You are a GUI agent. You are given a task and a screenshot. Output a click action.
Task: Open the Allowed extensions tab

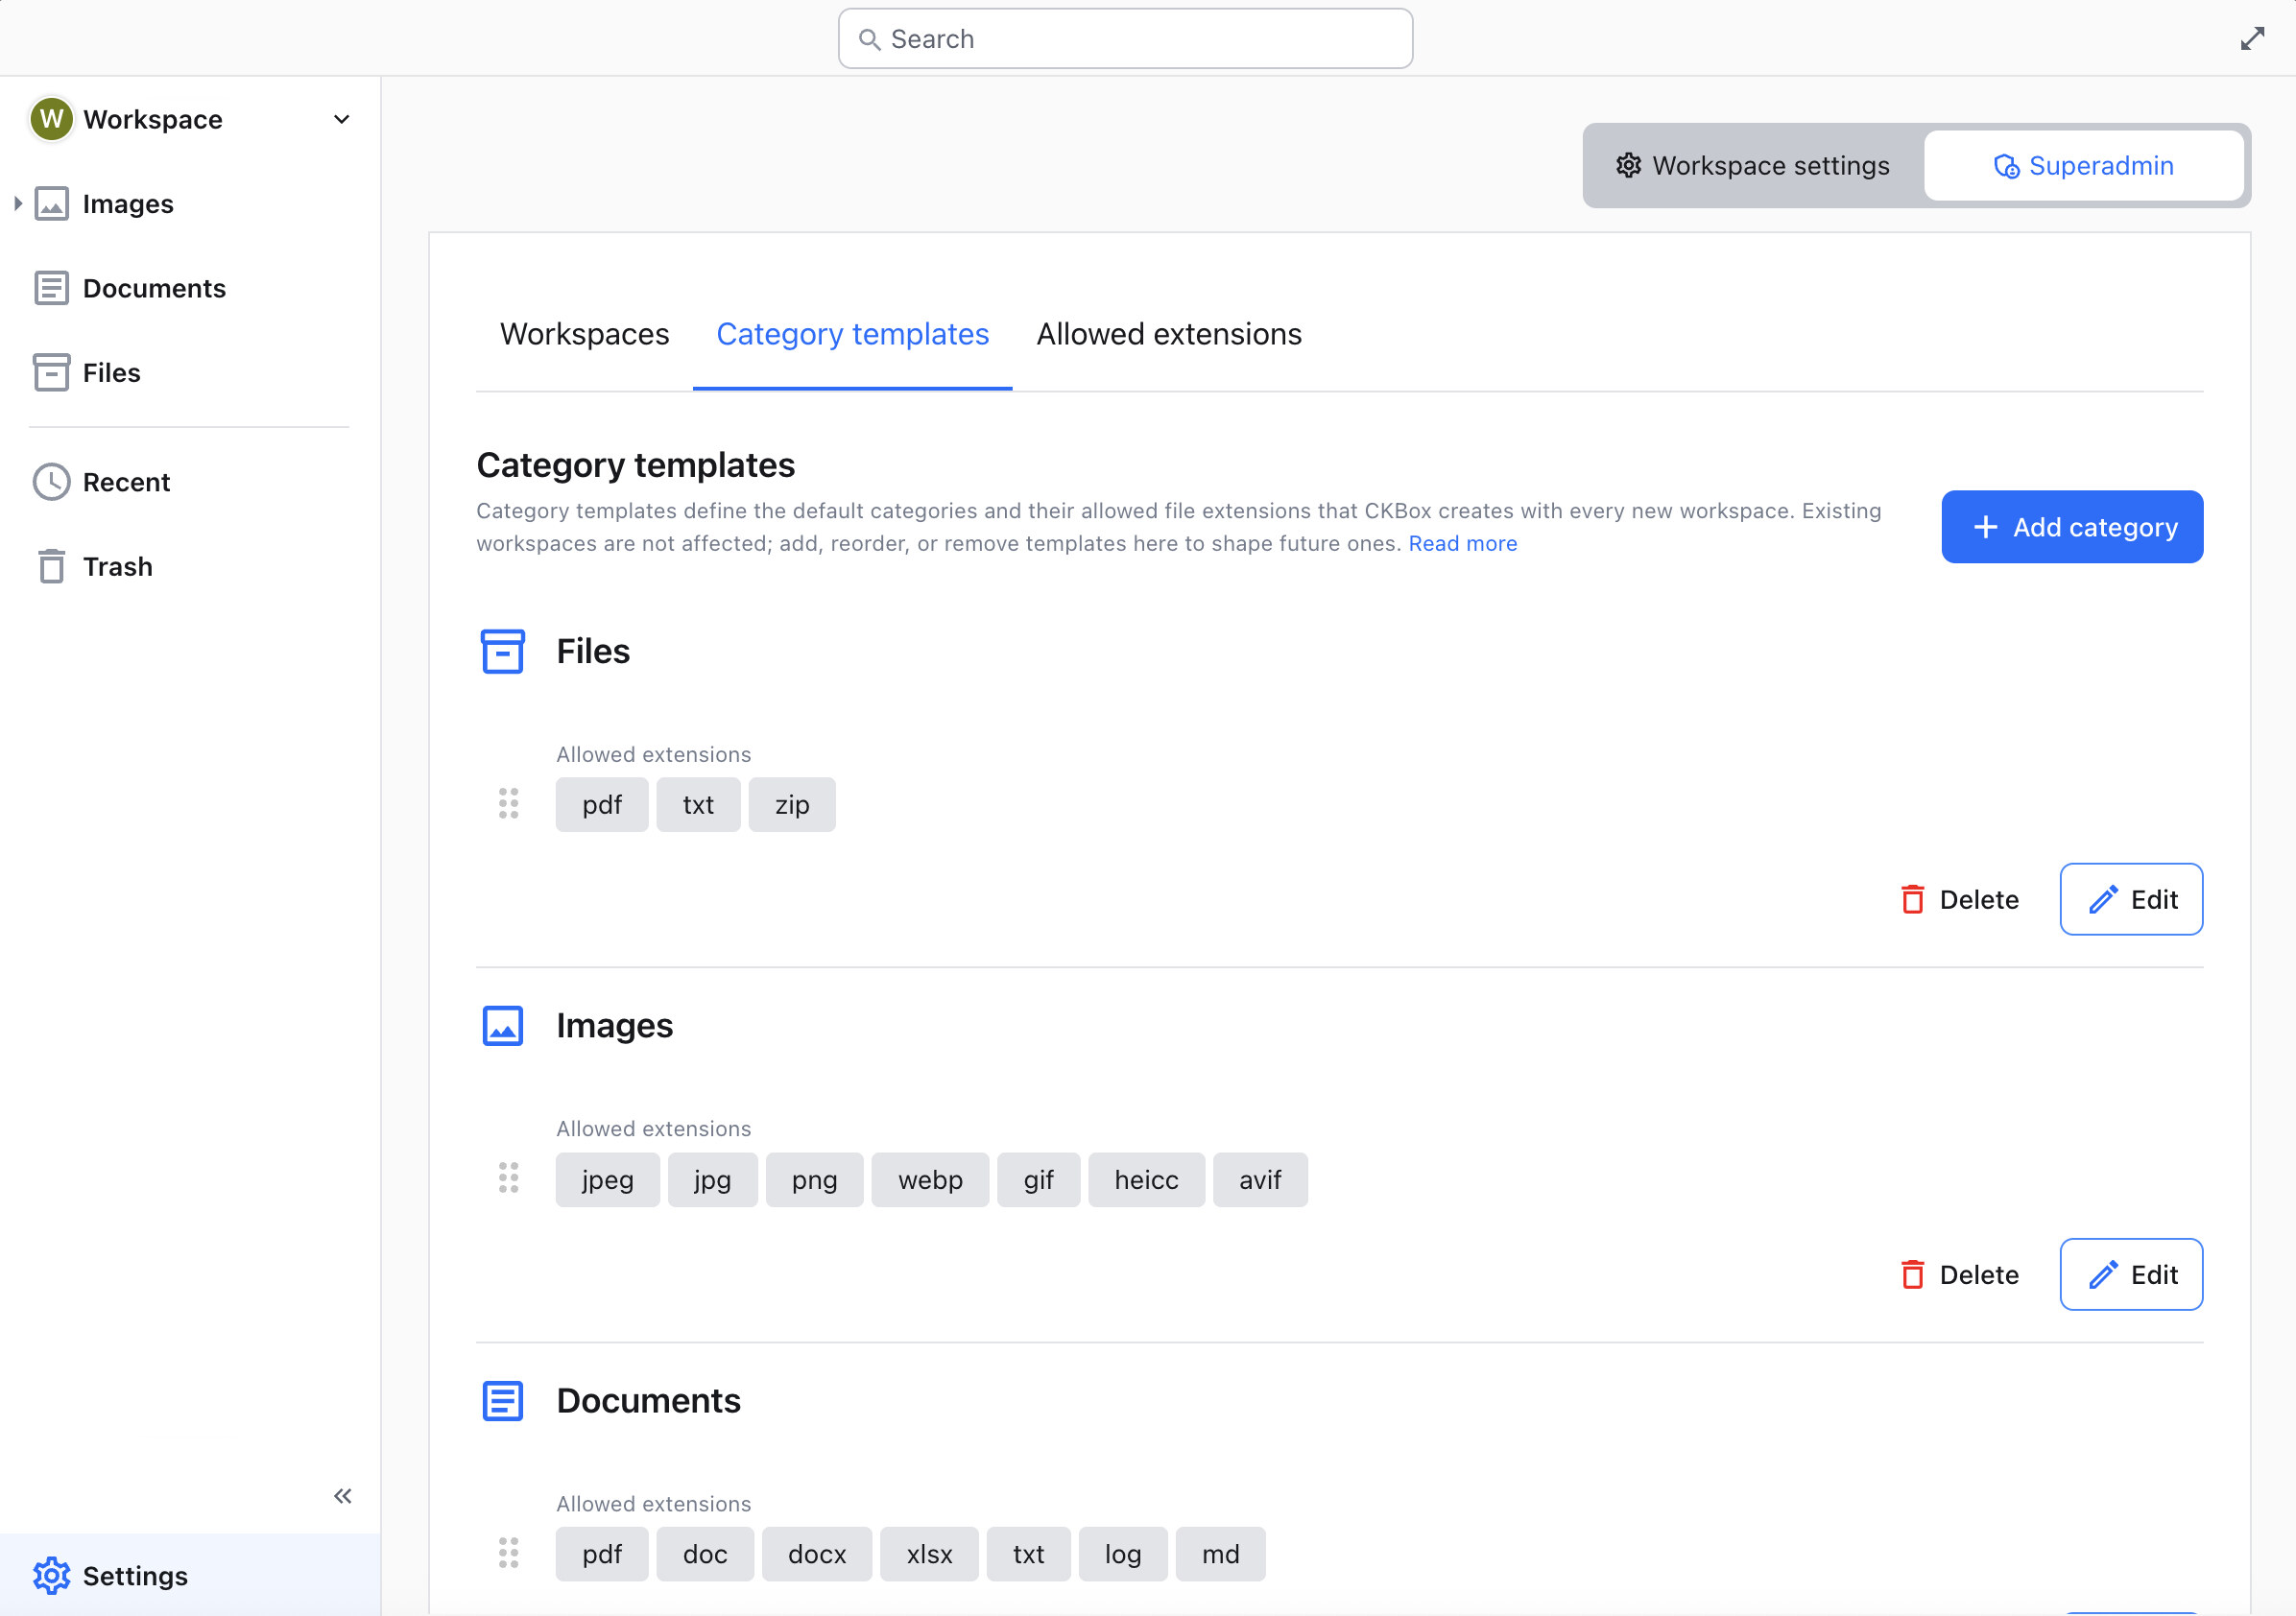coord(1169,334)
